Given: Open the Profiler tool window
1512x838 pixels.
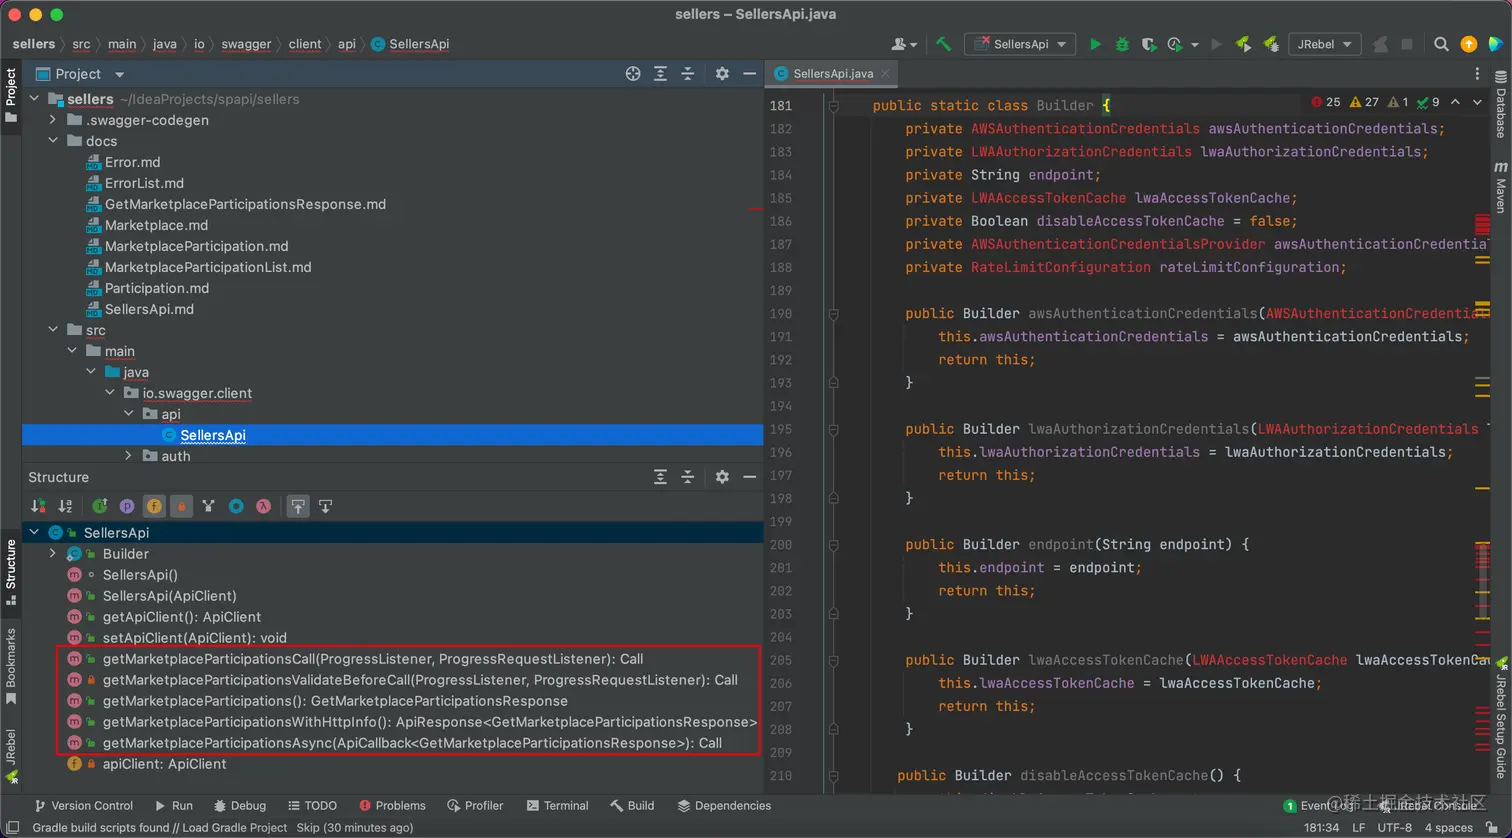Looking at the screenshot, I should point(475,806).
